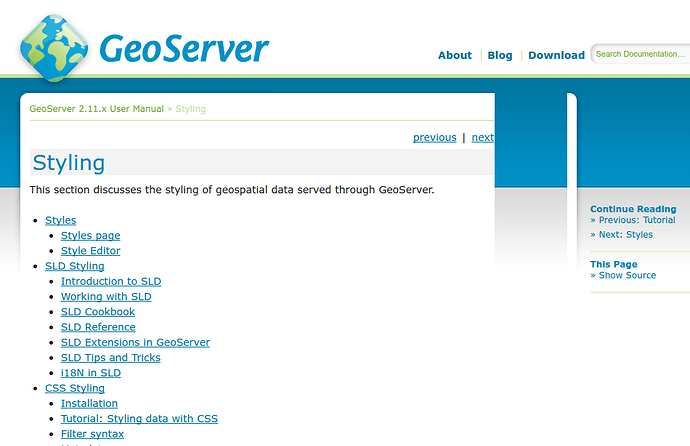The image size is (690, 446).
Task: Go to the previous page link
Action: (x=434, y=138)
